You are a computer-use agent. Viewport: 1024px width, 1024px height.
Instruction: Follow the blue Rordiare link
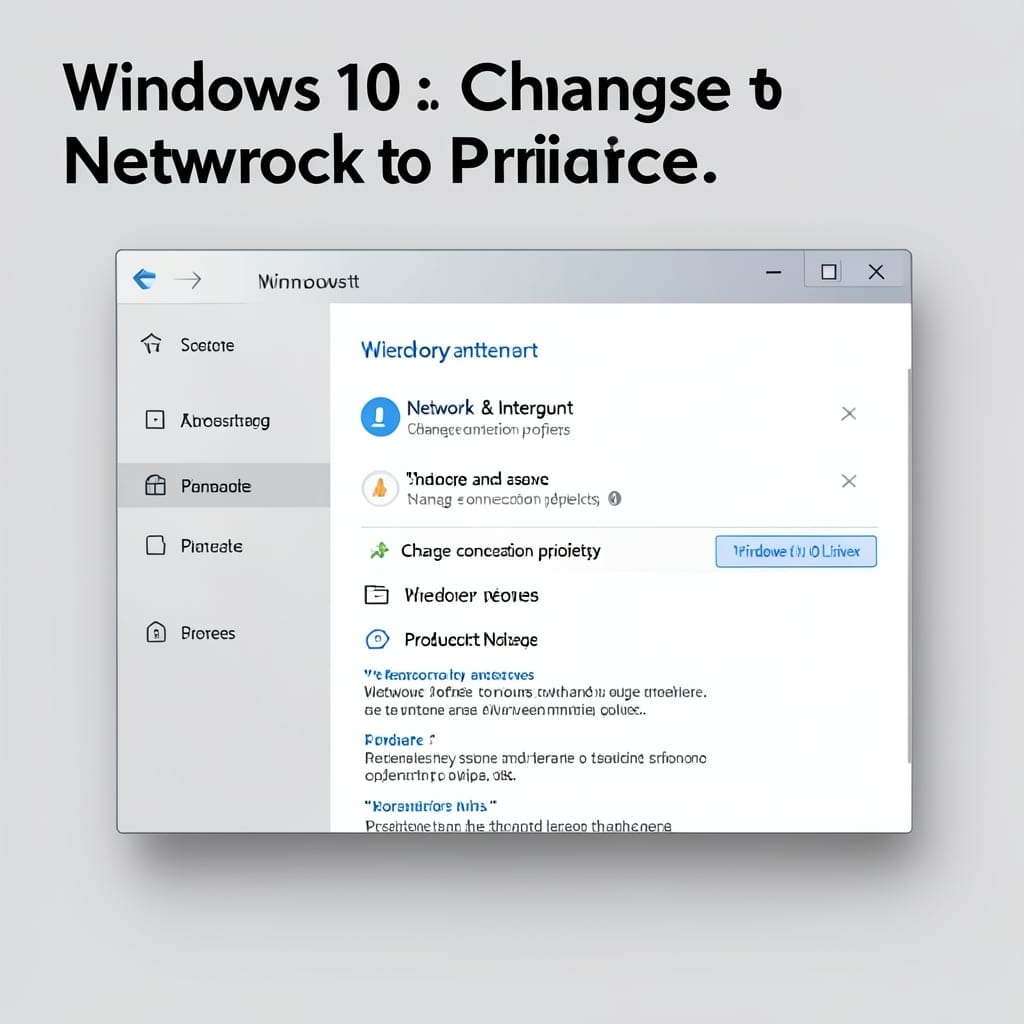pos(399,740)
